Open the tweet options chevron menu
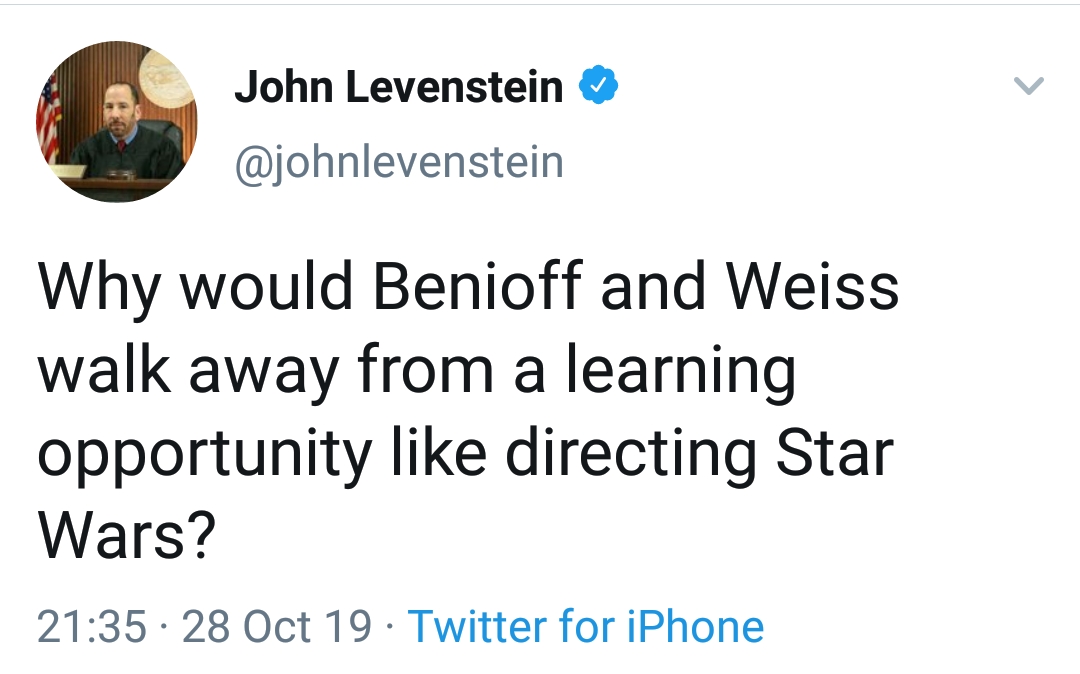 point(1029,87)
